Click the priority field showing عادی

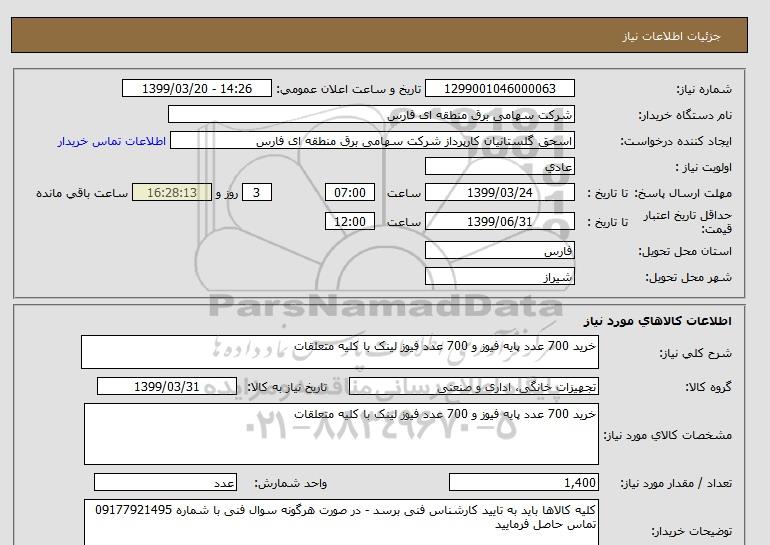pos(499,167)
